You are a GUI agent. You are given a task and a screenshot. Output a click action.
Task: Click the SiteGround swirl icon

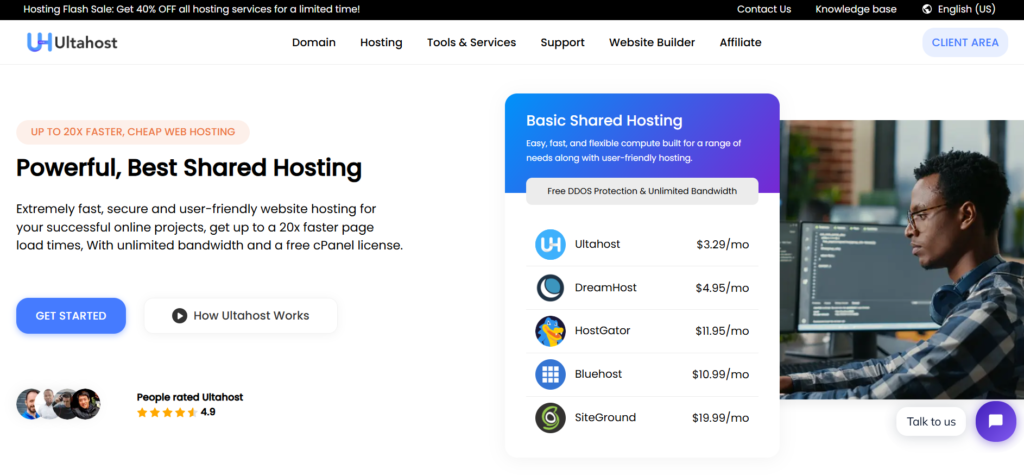click(x=550, y=417)
